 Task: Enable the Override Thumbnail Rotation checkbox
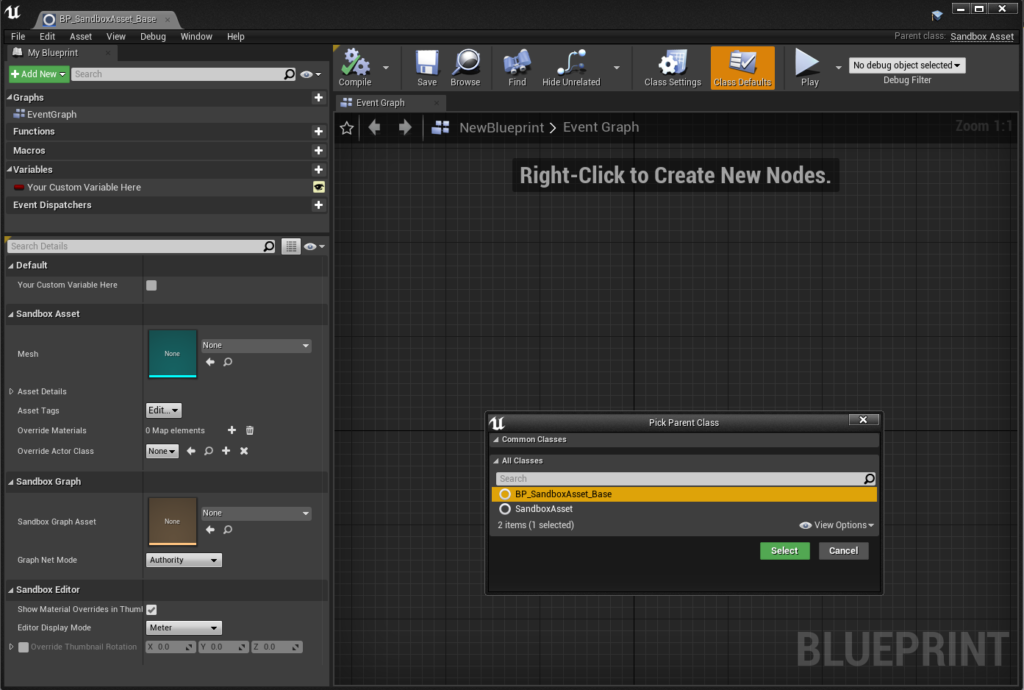(24, 648)
